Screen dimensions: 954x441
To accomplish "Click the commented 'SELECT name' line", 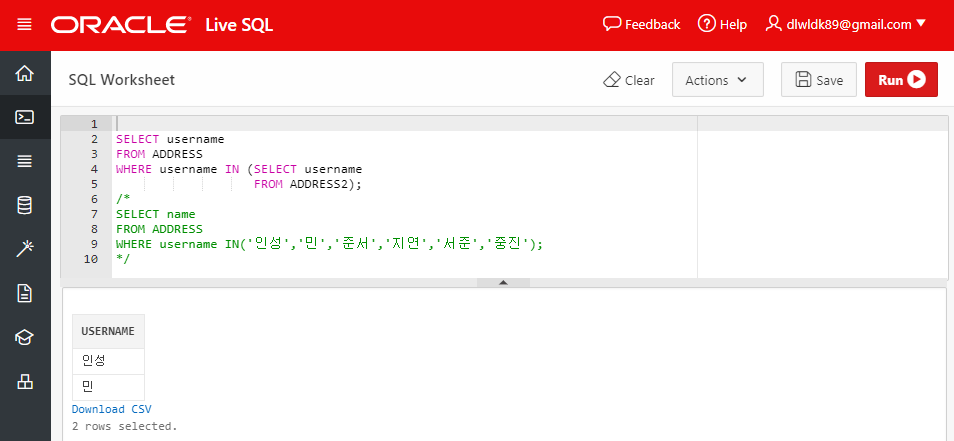I will tap(156, 214).
